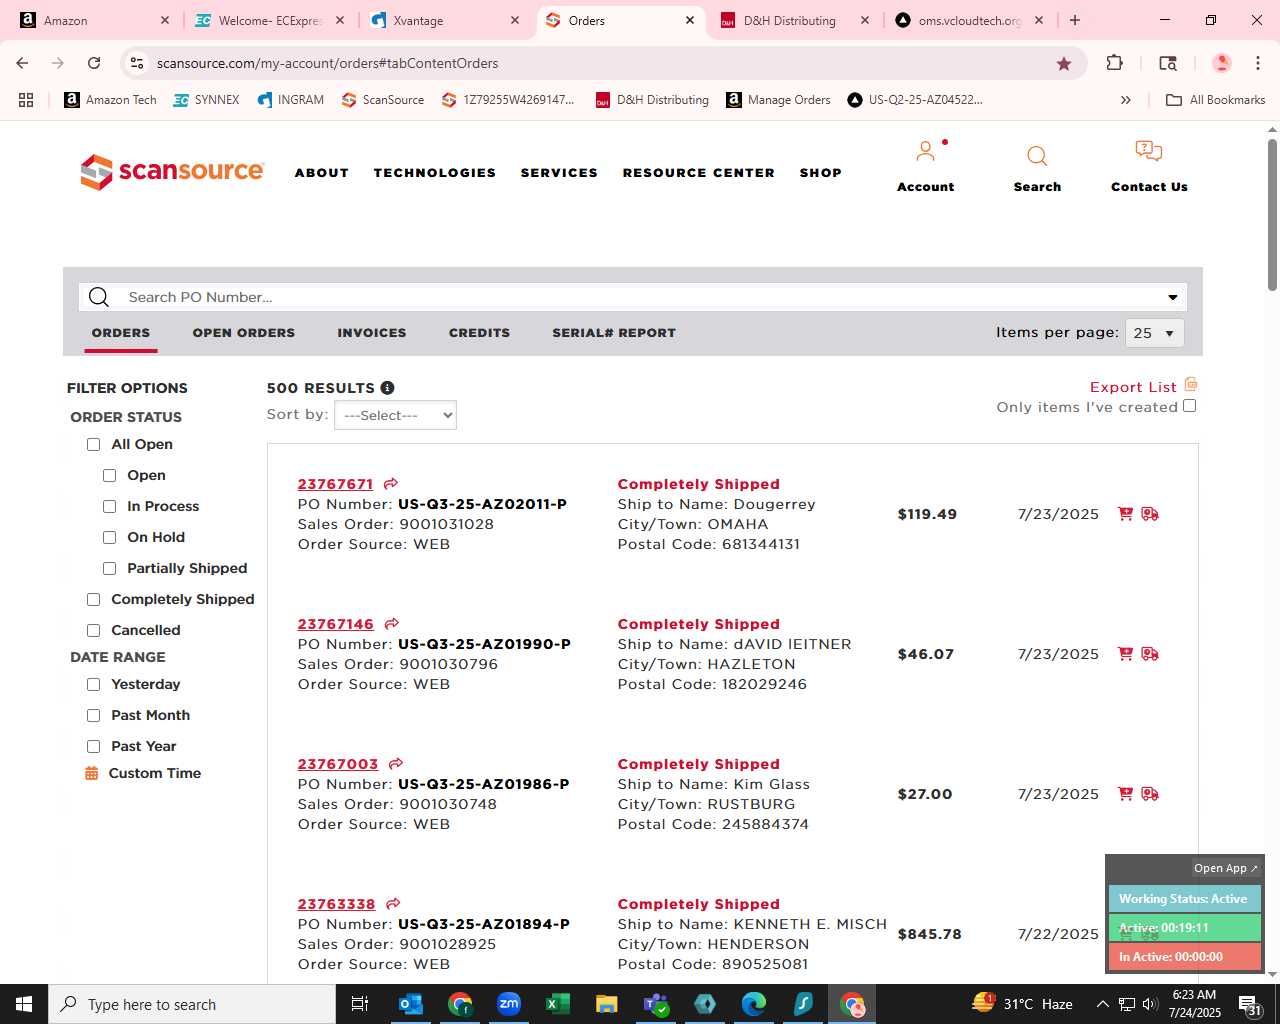
Task: Click share arrow icon next to order 23763338
Action: point(393,904)
